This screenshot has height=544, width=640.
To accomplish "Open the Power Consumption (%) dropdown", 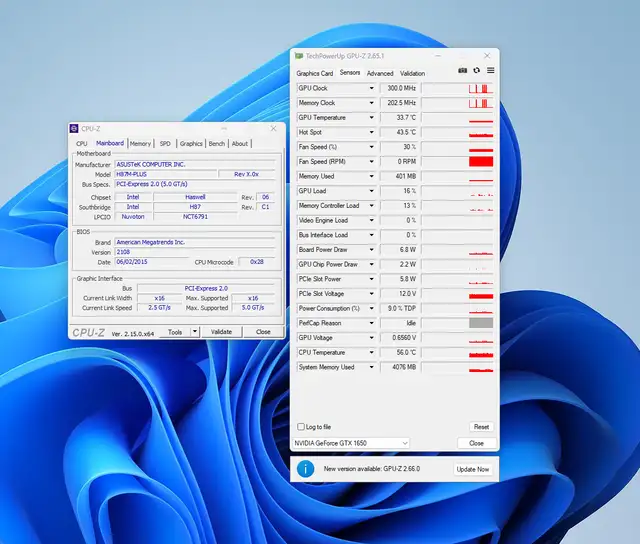I will click(371, 309).
